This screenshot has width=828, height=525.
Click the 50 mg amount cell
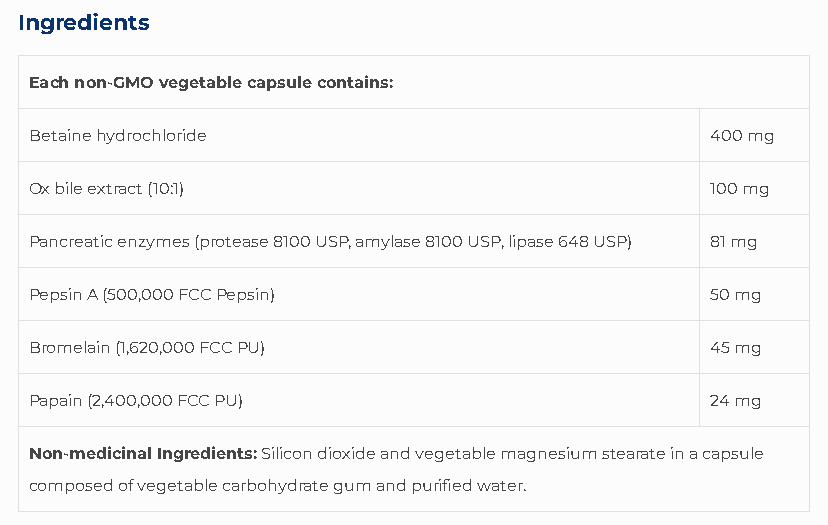coord(735,294)
